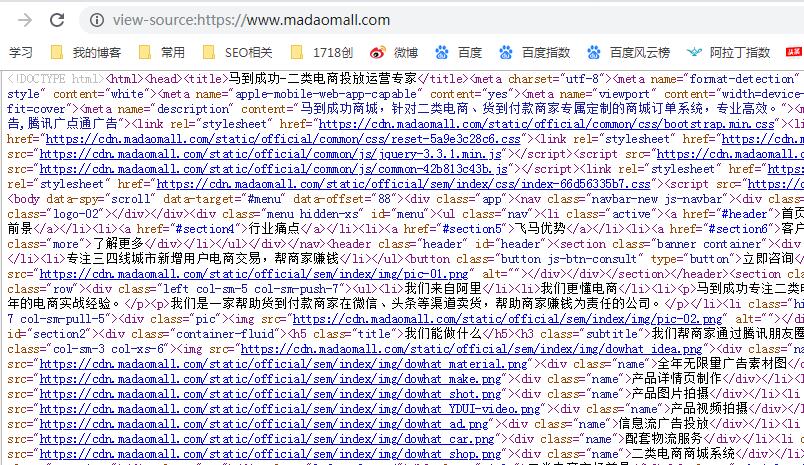
Task: Click the text 我们能做什么 in the source
Action: click(x=443, y=334)
